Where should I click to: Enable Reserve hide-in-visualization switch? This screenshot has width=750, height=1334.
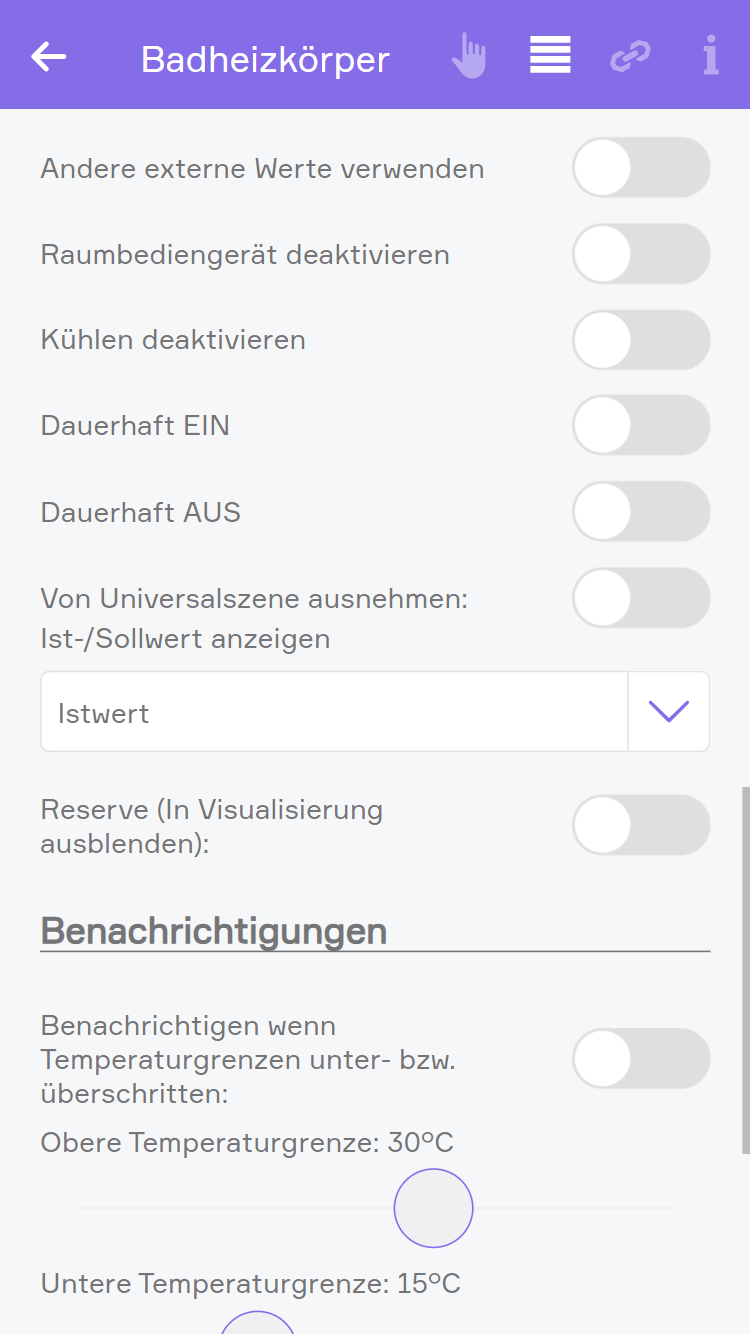[640, 825]
